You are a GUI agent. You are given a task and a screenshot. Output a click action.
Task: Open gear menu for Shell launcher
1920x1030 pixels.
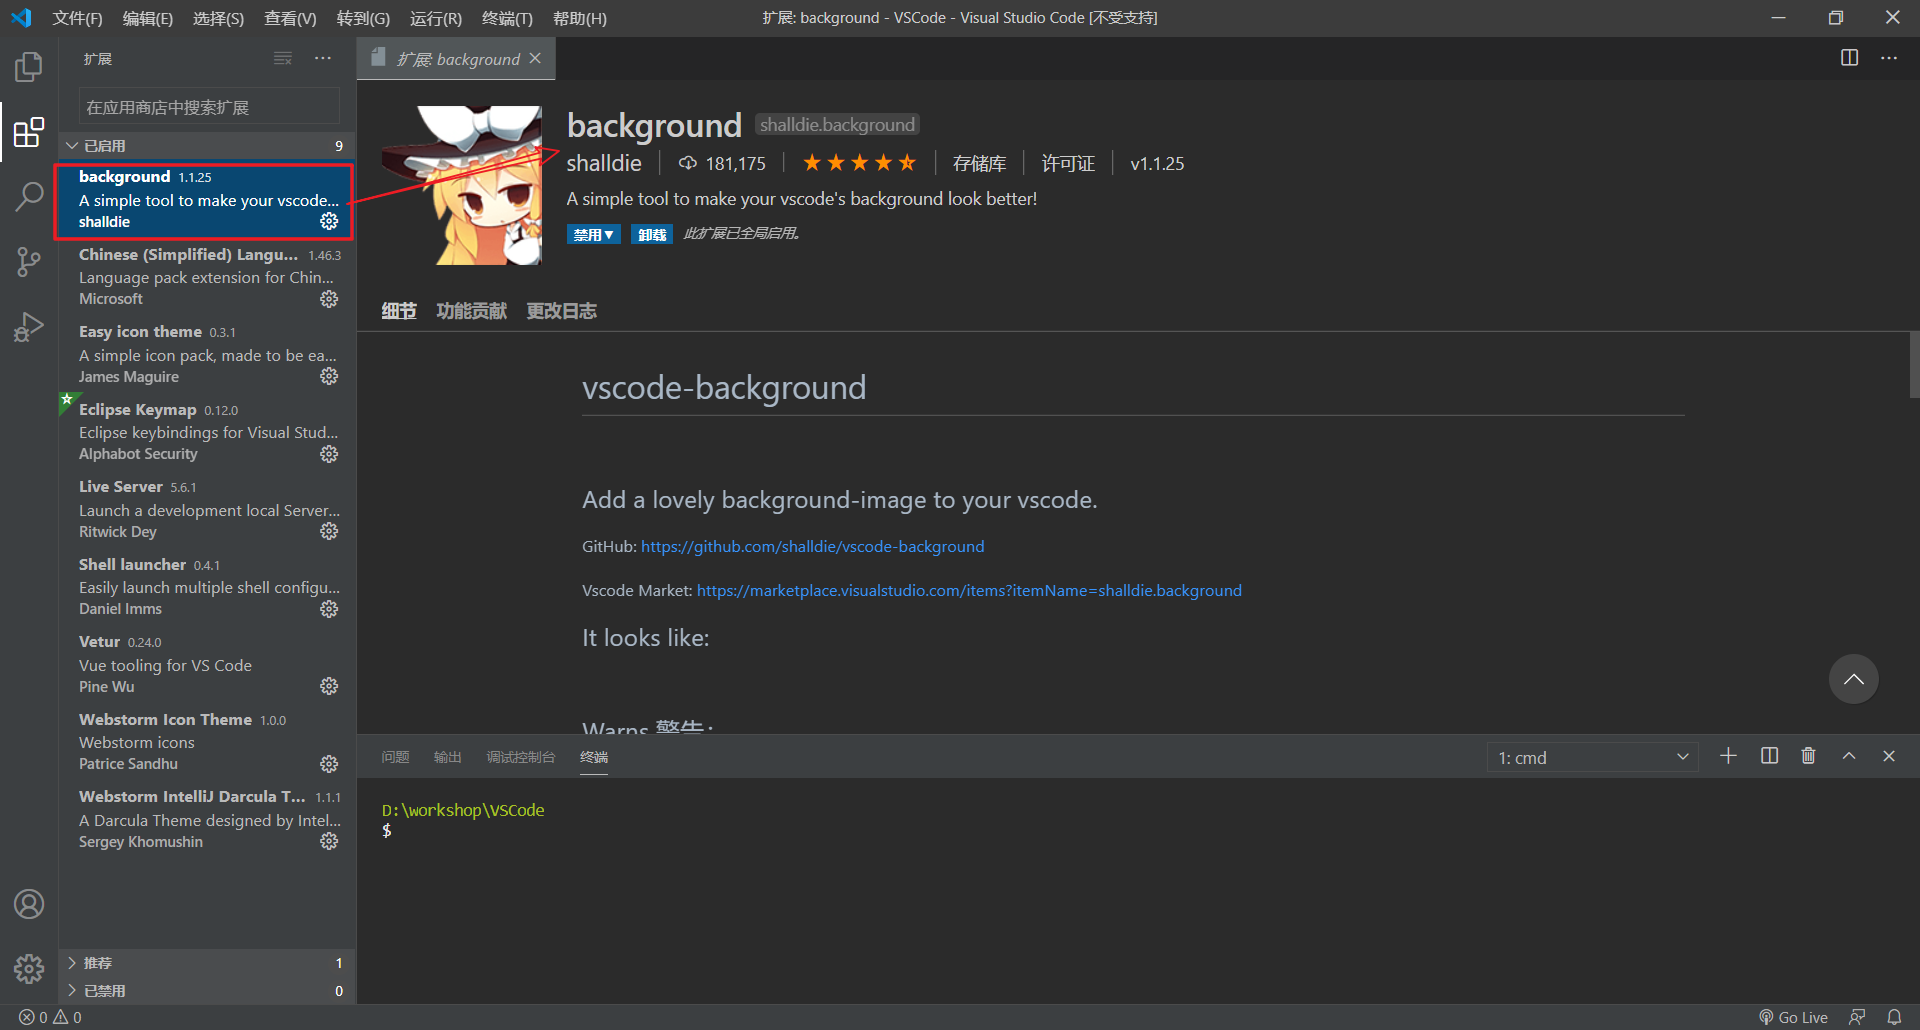[329, 609]
